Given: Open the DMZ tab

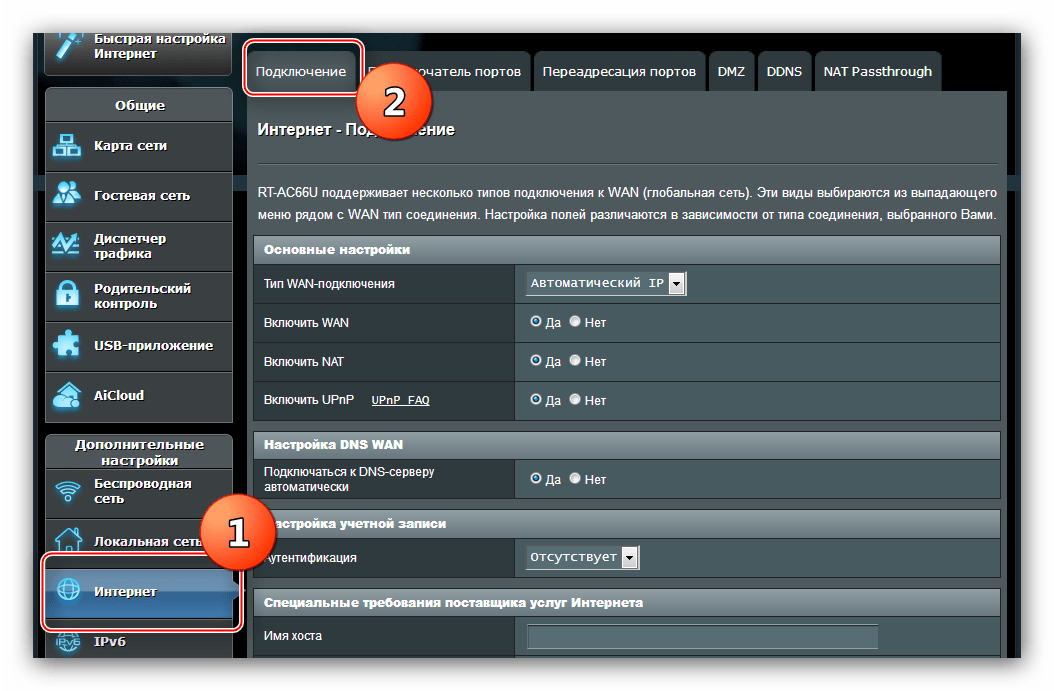Looking at the screenshot, I should (731, 71).
